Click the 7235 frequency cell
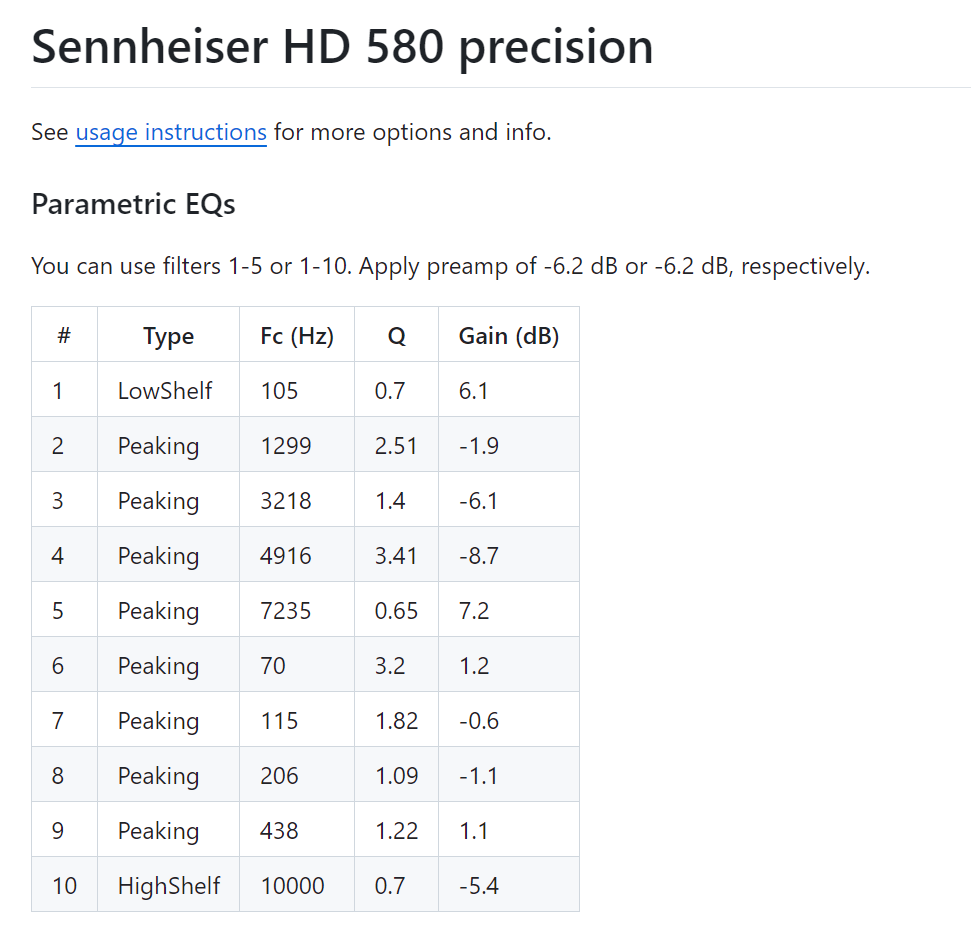Viewport: 971px width, 934px height. coord(285,610)
